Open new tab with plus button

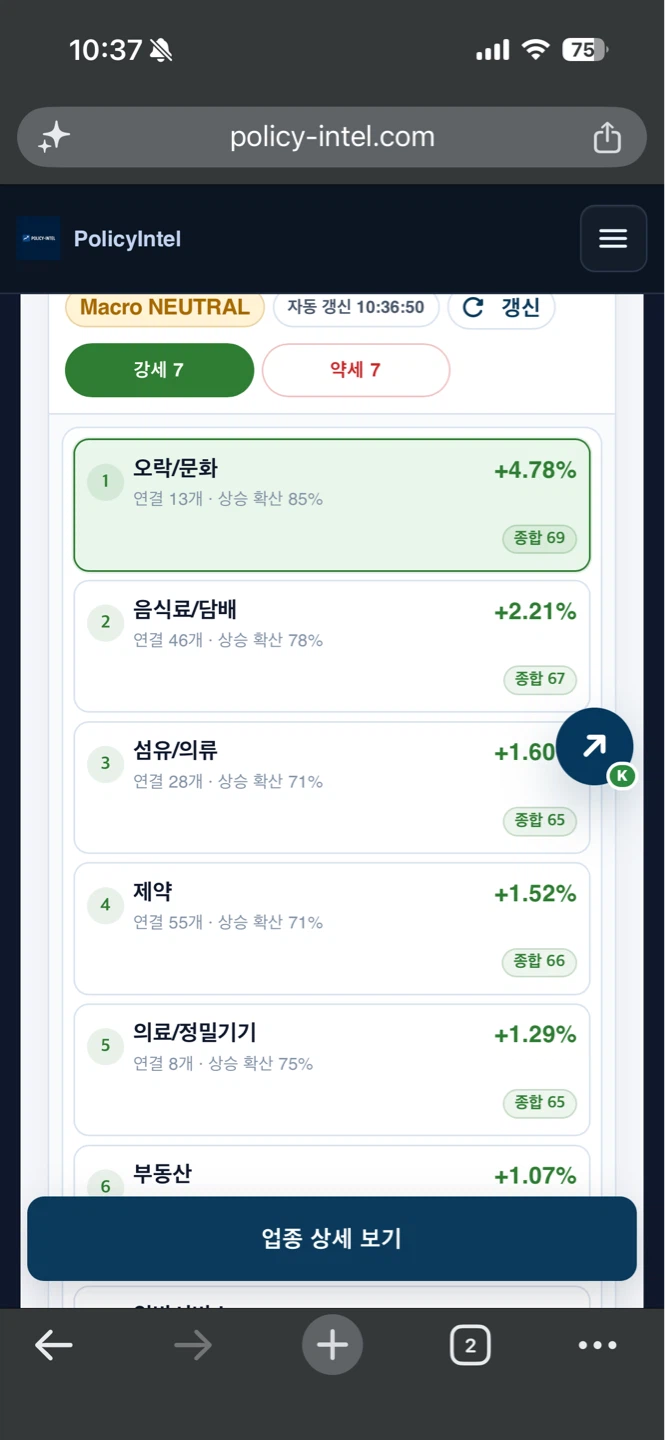(332, 1346)
